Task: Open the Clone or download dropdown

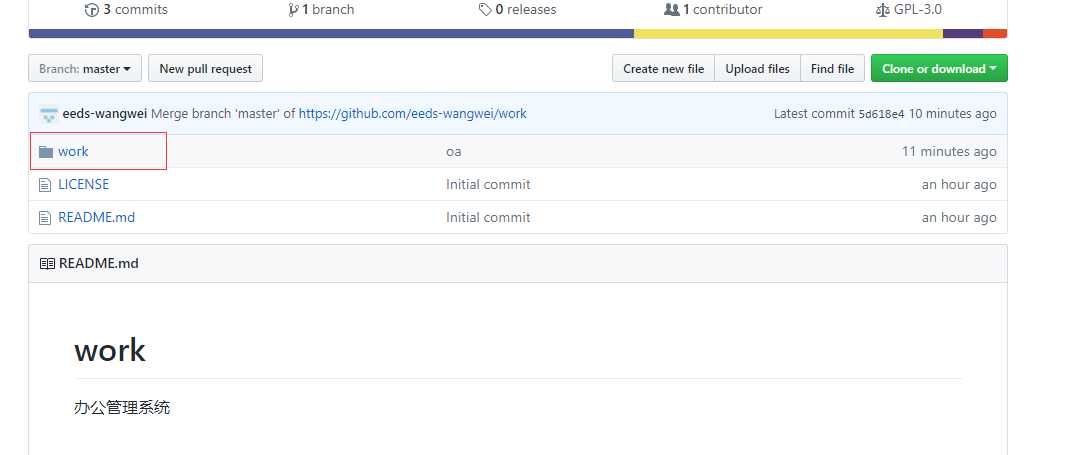Action: [939, 69]
